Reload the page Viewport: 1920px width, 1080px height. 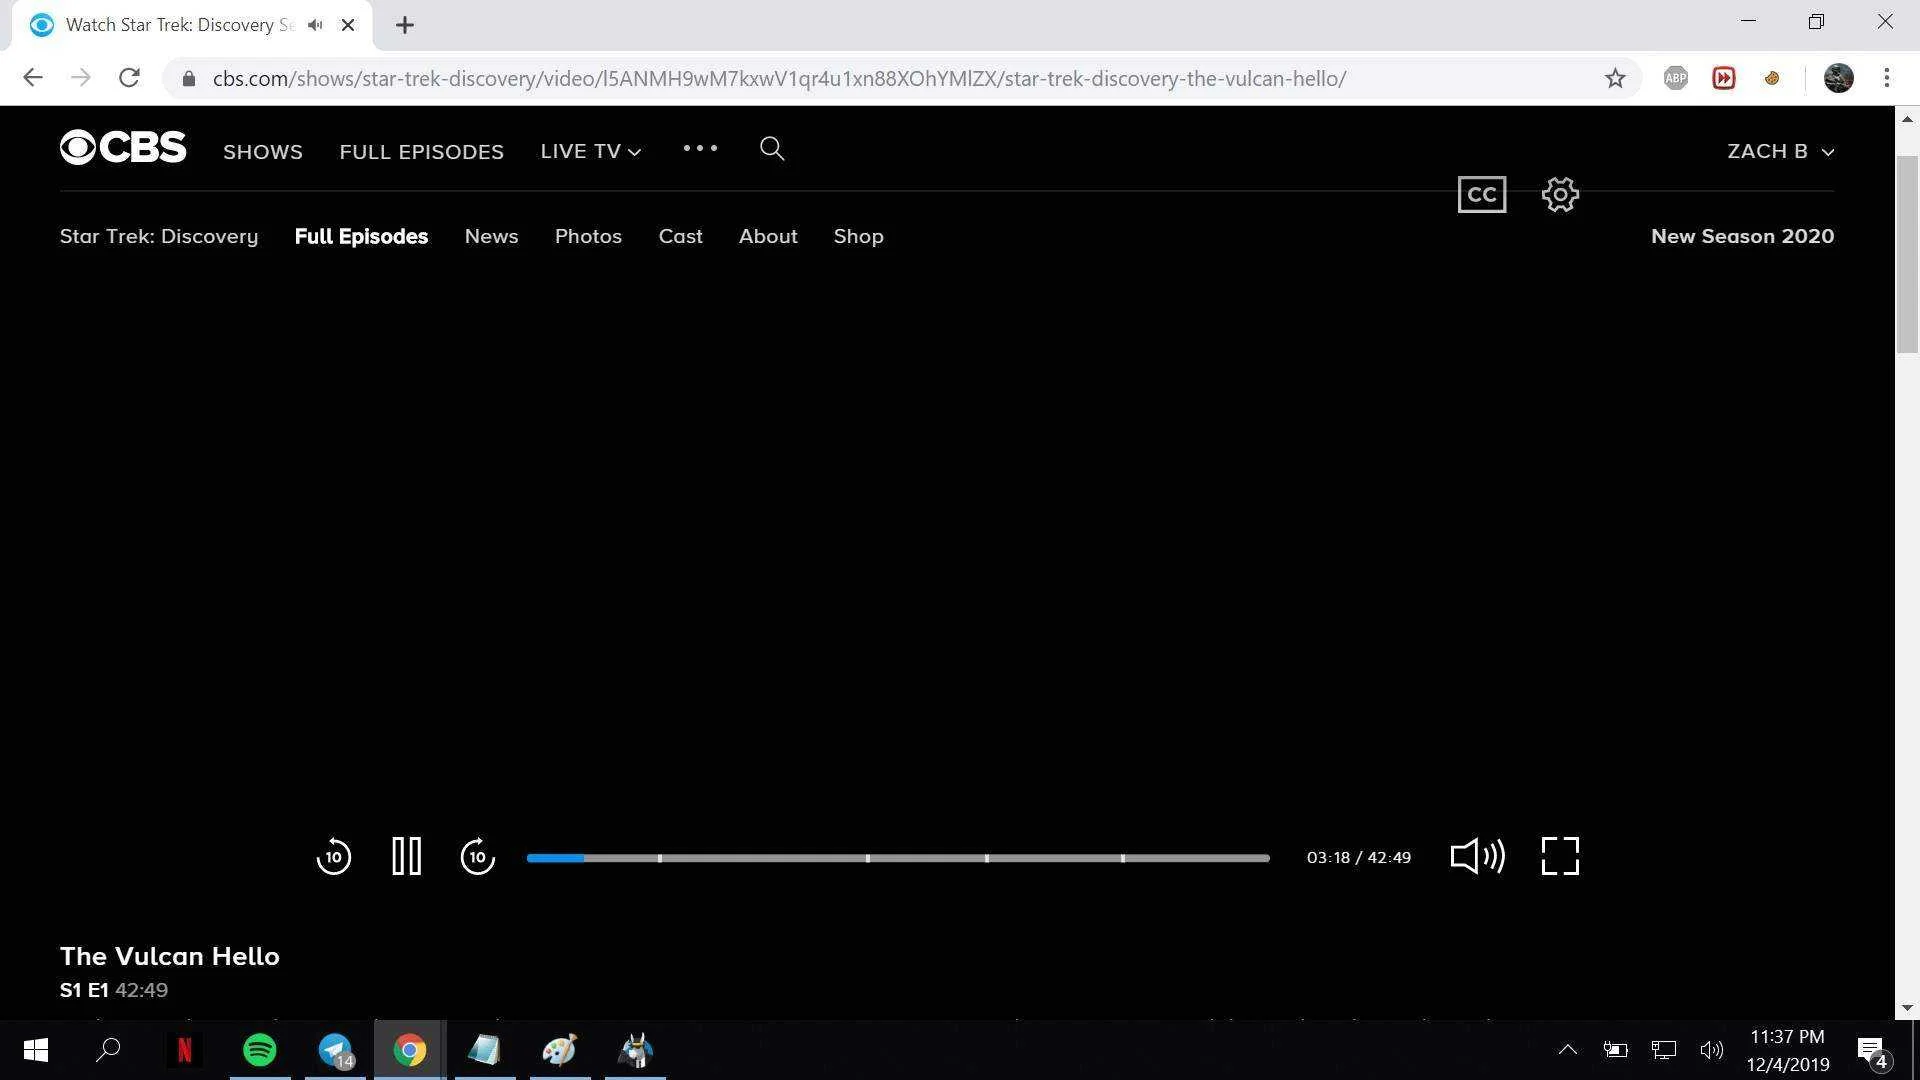(x=129, y=78)
